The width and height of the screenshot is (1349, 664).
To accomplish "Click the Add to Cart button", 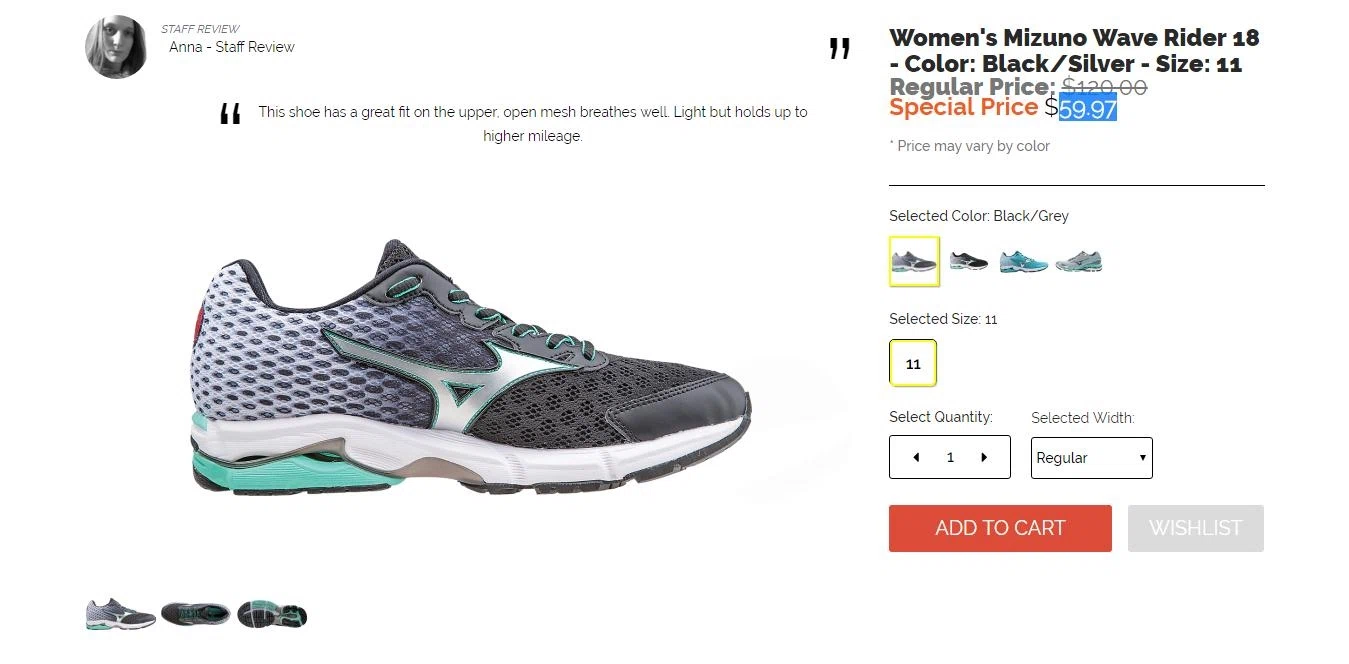I will pyautogui.click(x=1000, y=528).
